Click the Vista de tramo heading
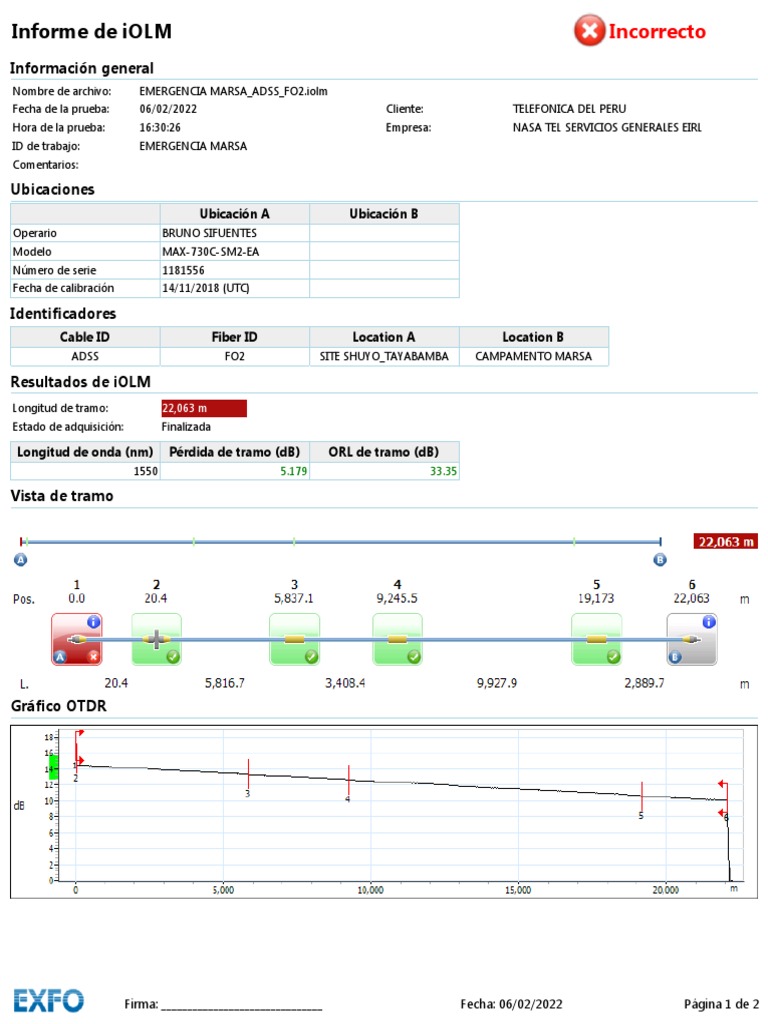The image size is (768, 1024). (62, 496)
